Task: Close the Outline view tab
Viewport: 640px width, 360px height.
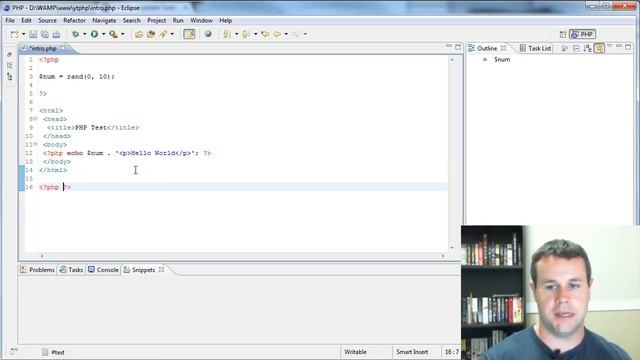Action: tap(504, 48)
